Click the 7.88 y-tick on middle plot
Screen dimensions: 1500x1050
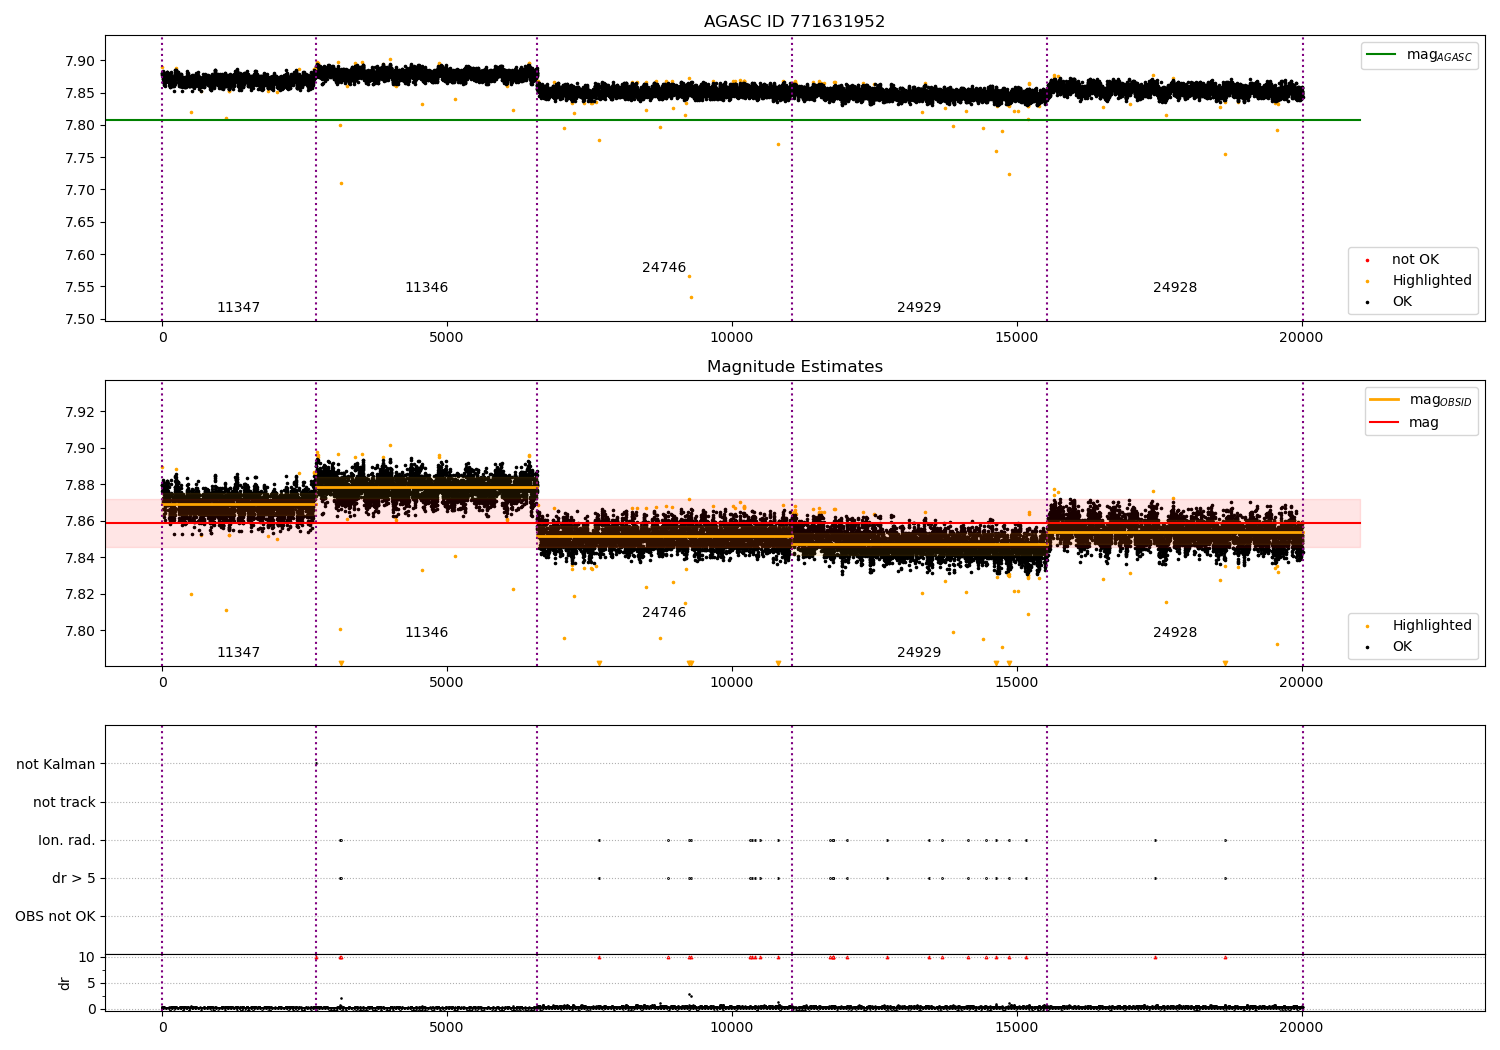[80, 486]
